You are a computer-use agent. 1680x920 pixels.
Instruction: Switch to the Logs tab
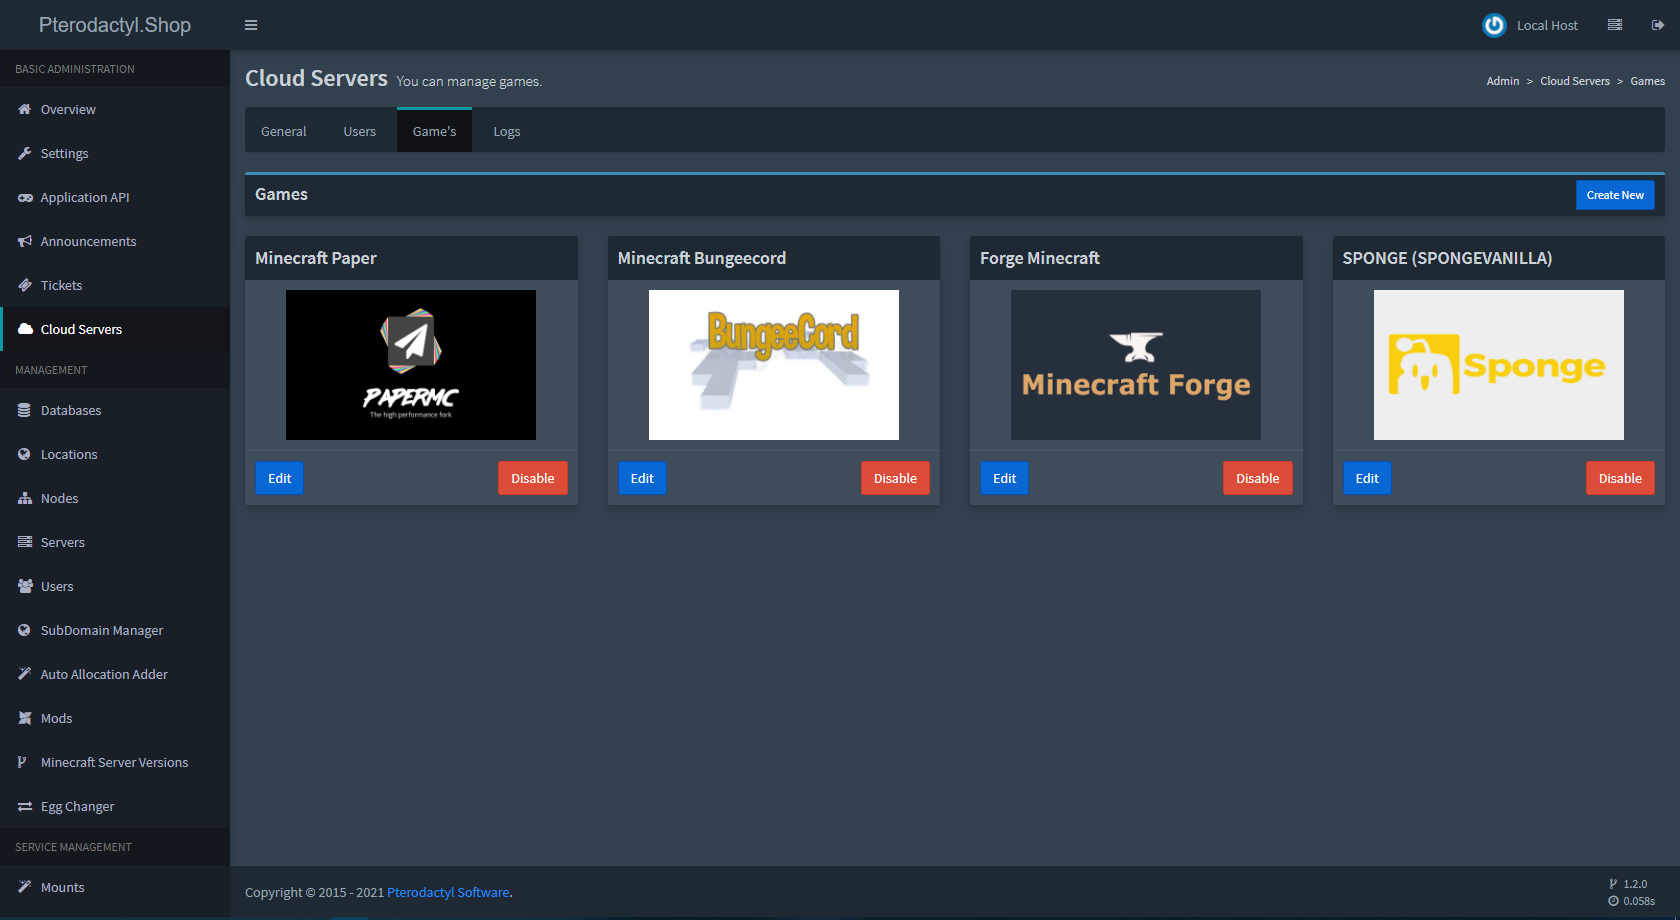[x=506, y=131]
